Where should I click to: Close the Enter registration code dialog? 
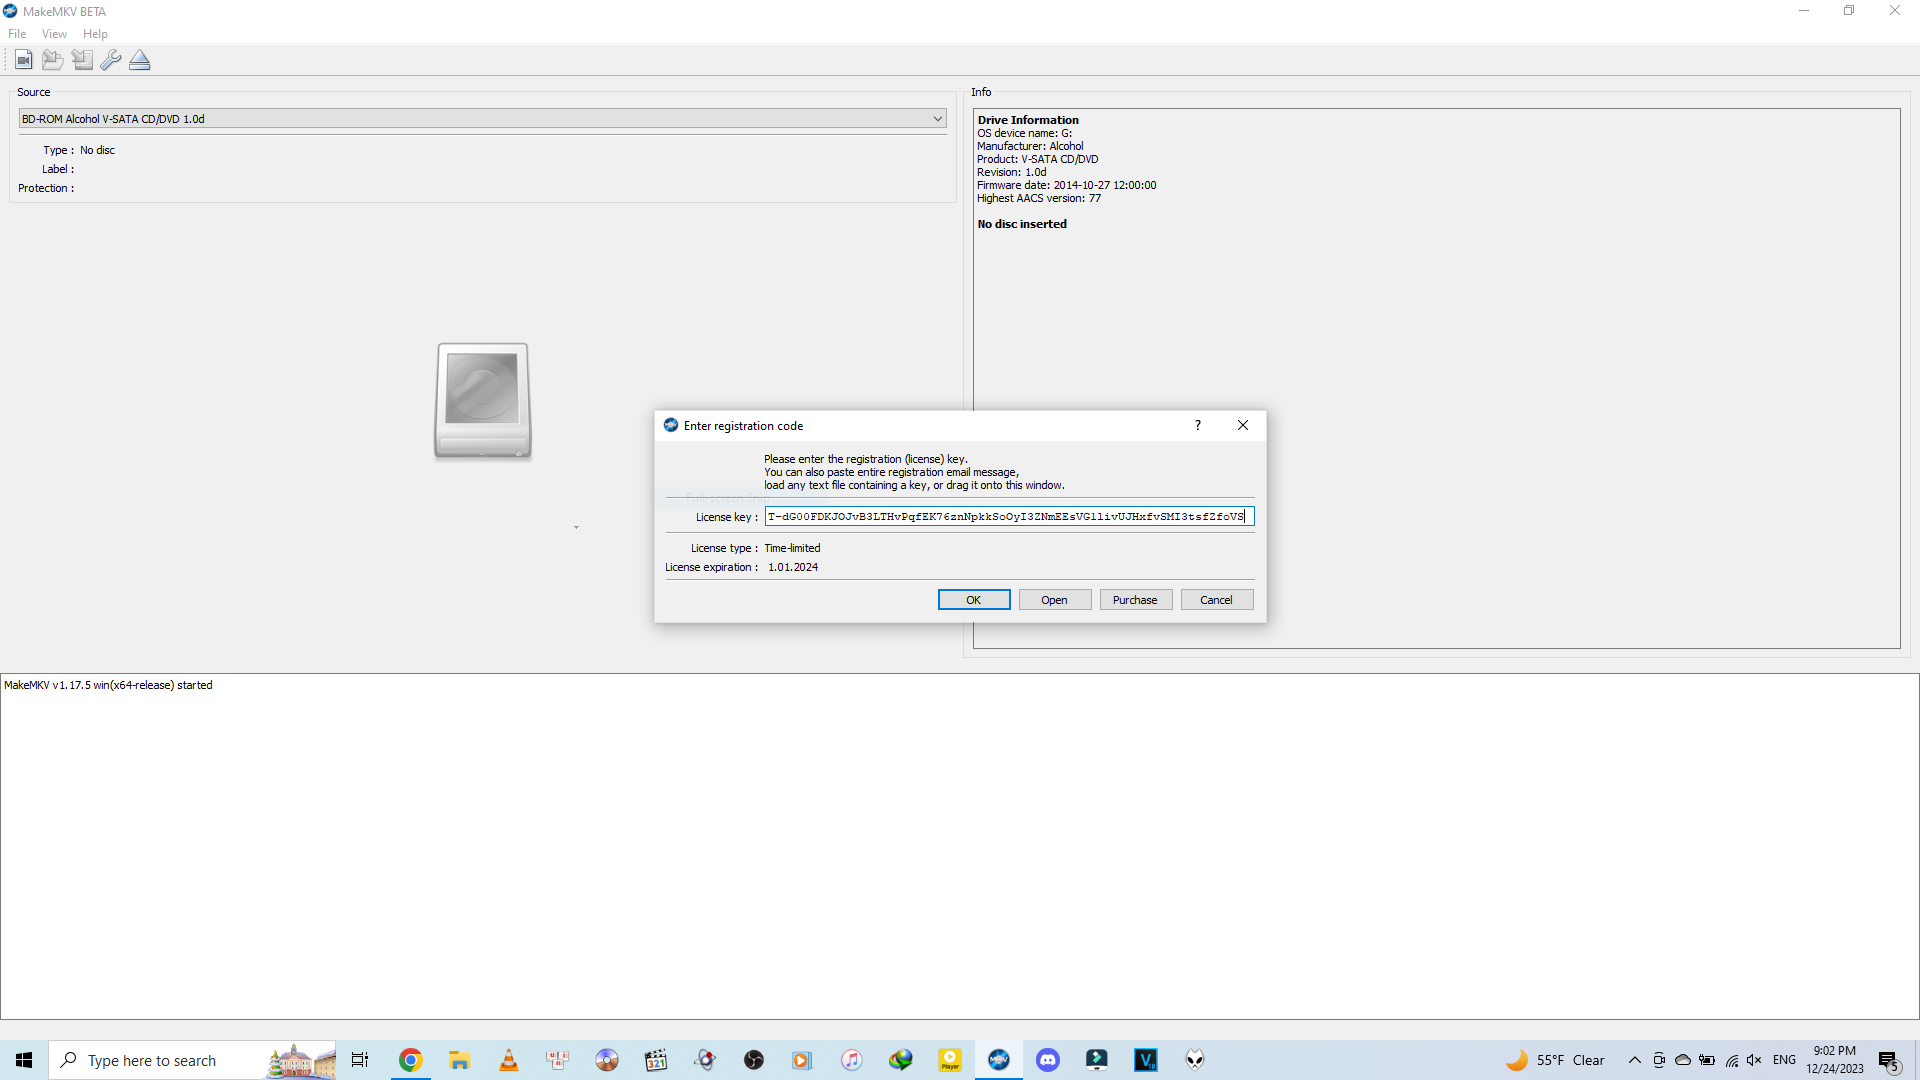[1243, 425]
